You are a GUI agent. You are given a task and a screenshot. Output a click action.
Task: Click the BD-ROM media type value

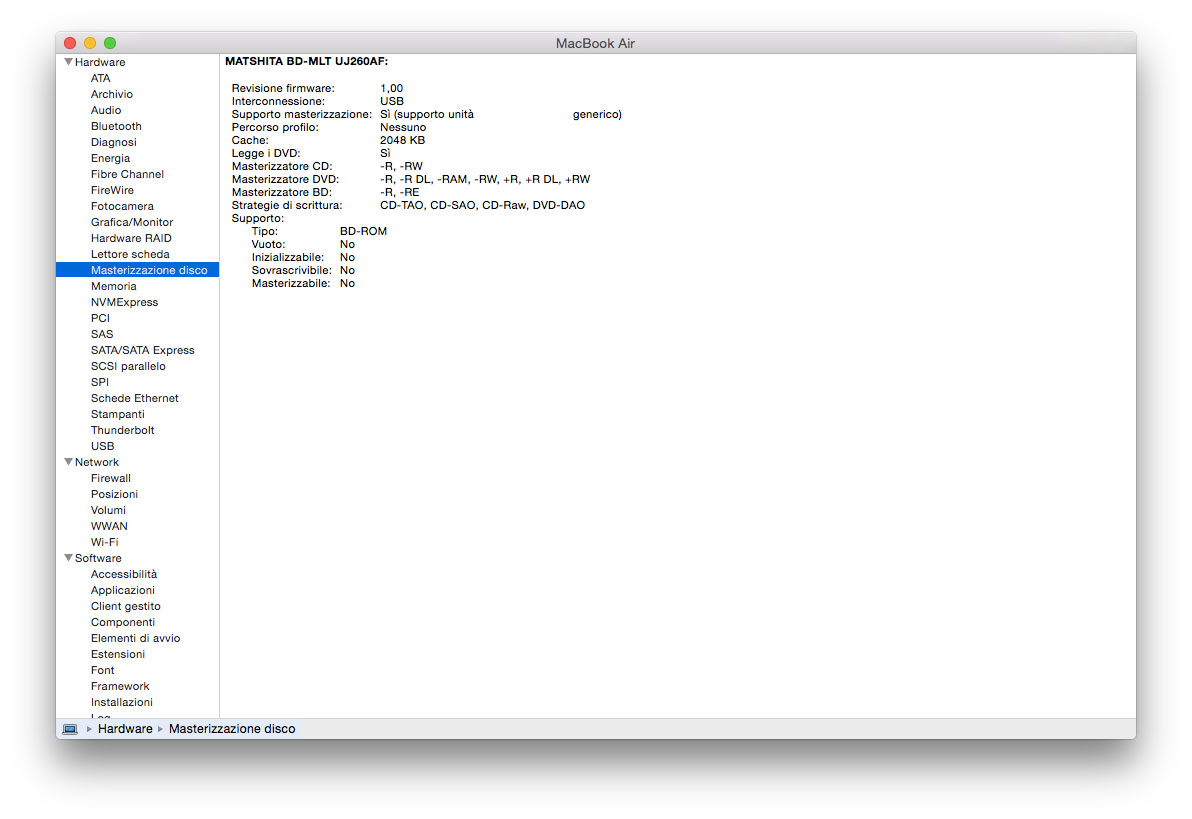pos(363,230)
